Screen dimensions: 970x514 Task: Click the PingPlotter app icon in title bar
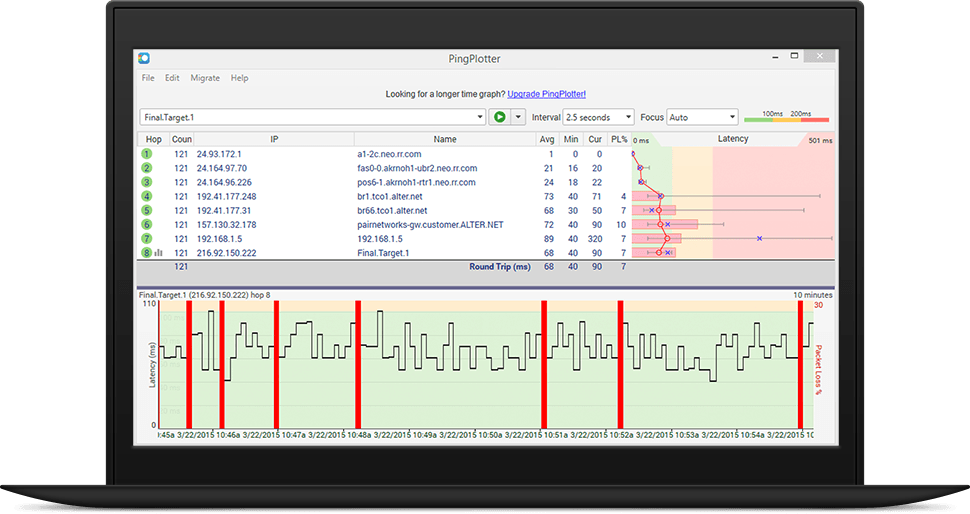click(x=144, y=58)
